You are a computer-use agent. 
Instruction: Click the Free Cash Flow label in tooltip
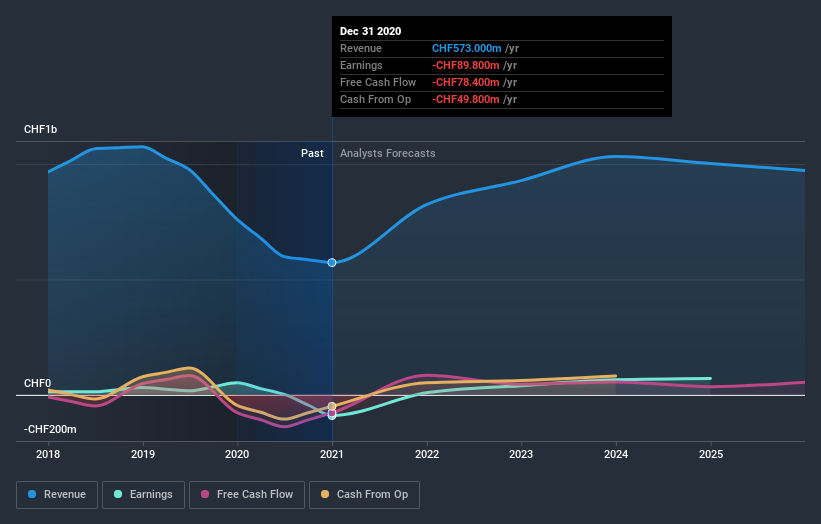tap(378, 82)
